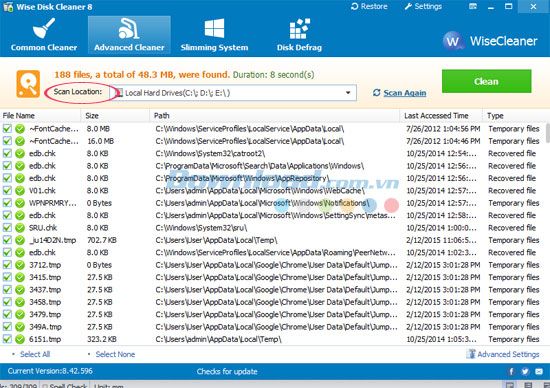Click the Scan Again link
The image size is (550, 388).
point(405,93)
